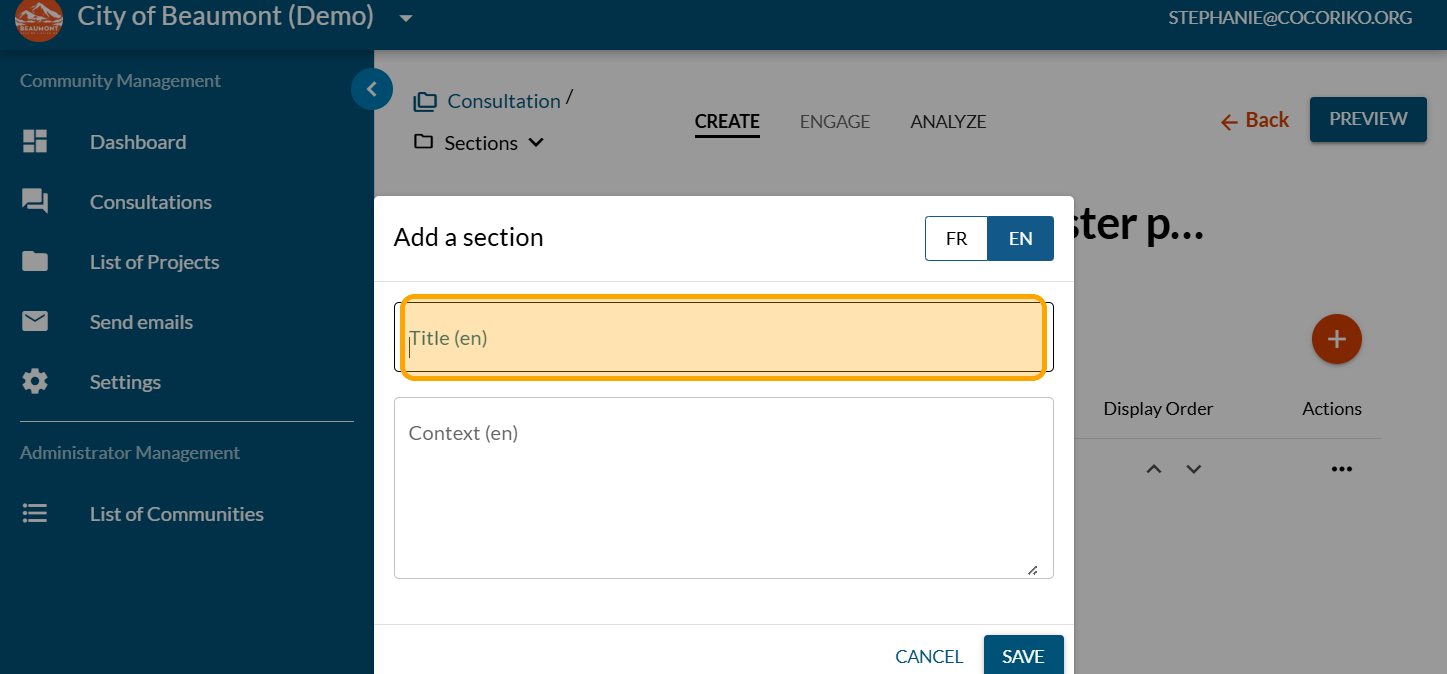Click the Consultations chat bubble icon

coord(35,202)
